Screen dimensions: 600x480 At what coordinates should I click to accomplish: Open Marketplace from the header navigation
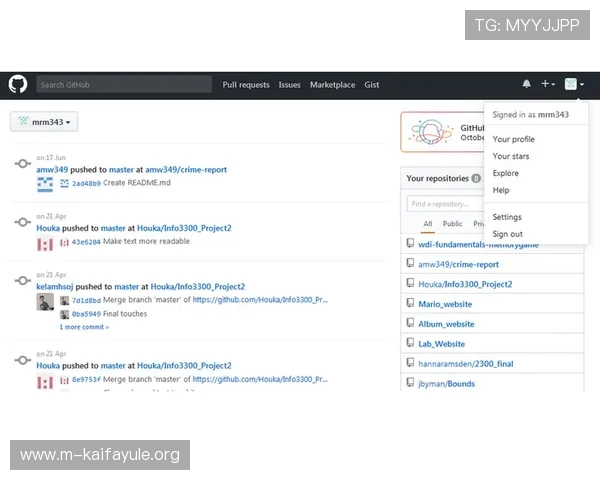tap(332, 85)
